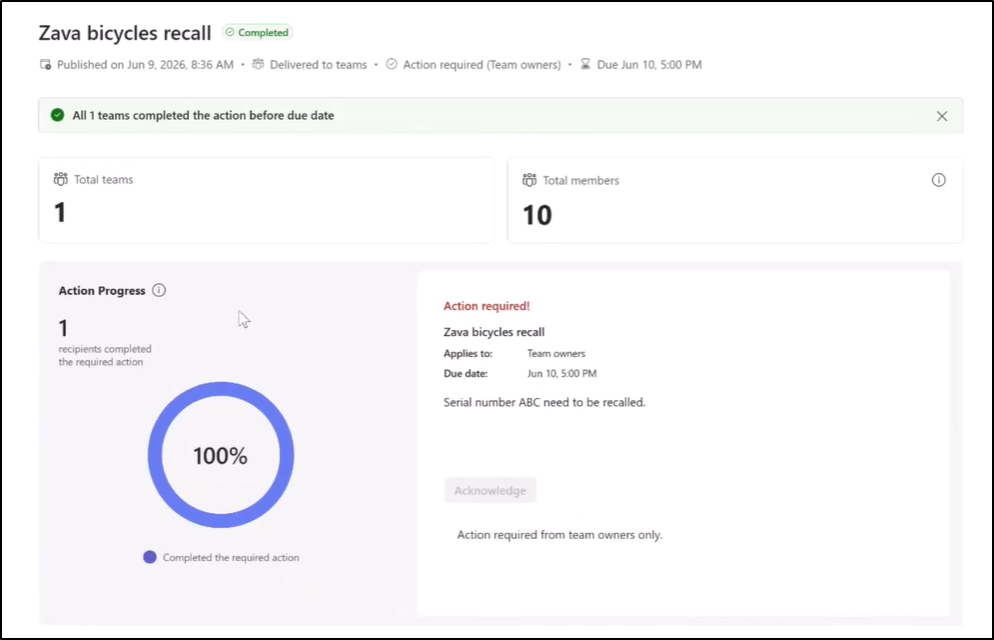Click the 'Jun 10, 5:00 PM' due date value
The width and height of the screenshot is (994, 640).
(x=562, y=374)
